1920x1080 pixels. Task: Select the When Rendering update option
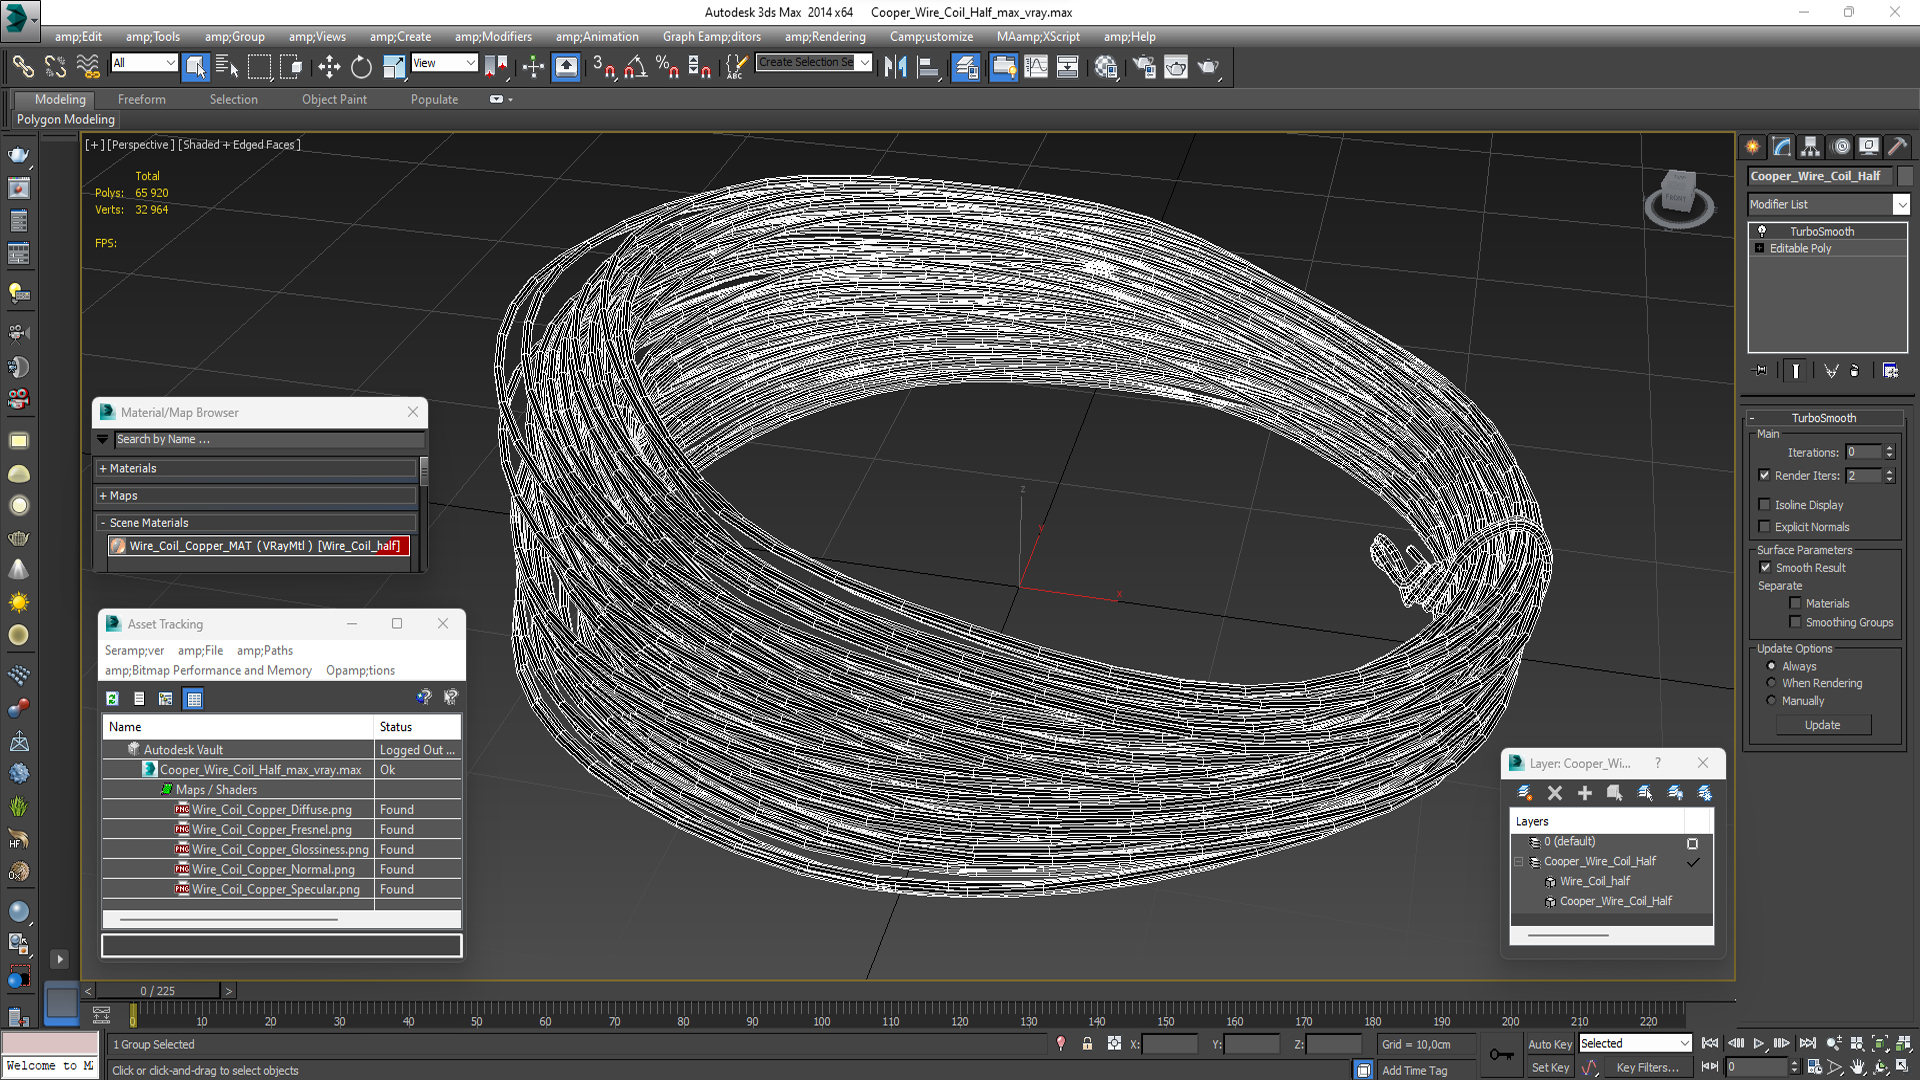click(x=1771, y=683)
